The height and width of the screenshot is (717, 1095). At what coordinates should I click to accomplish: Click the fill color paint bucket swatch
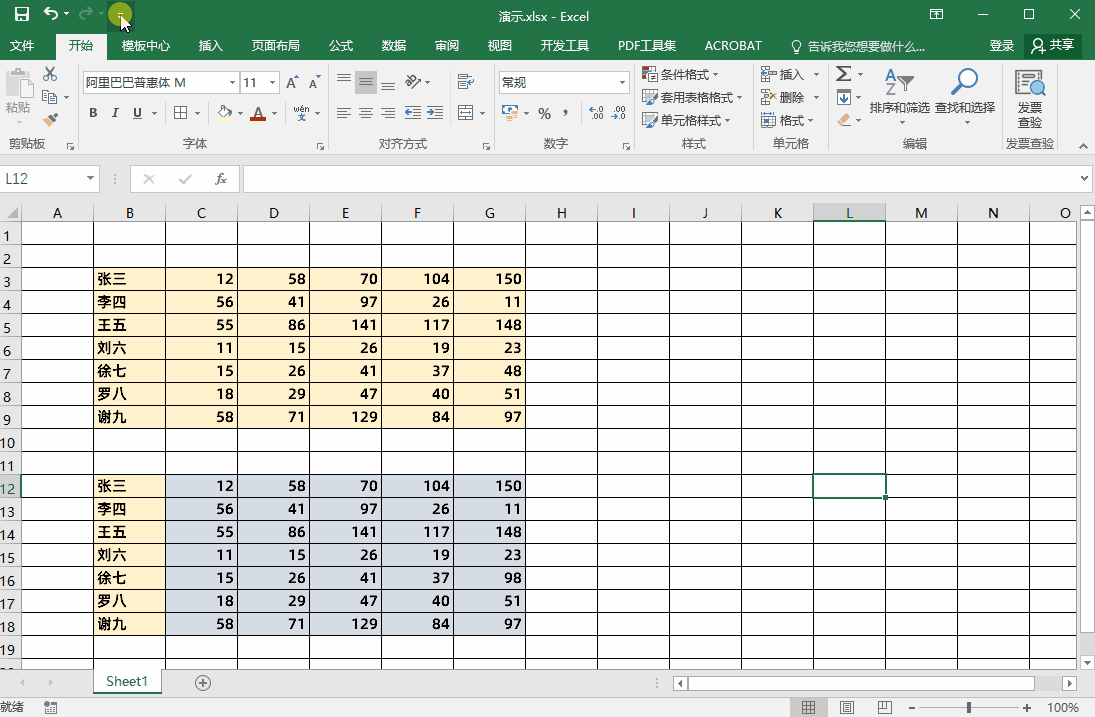(224, 112)
